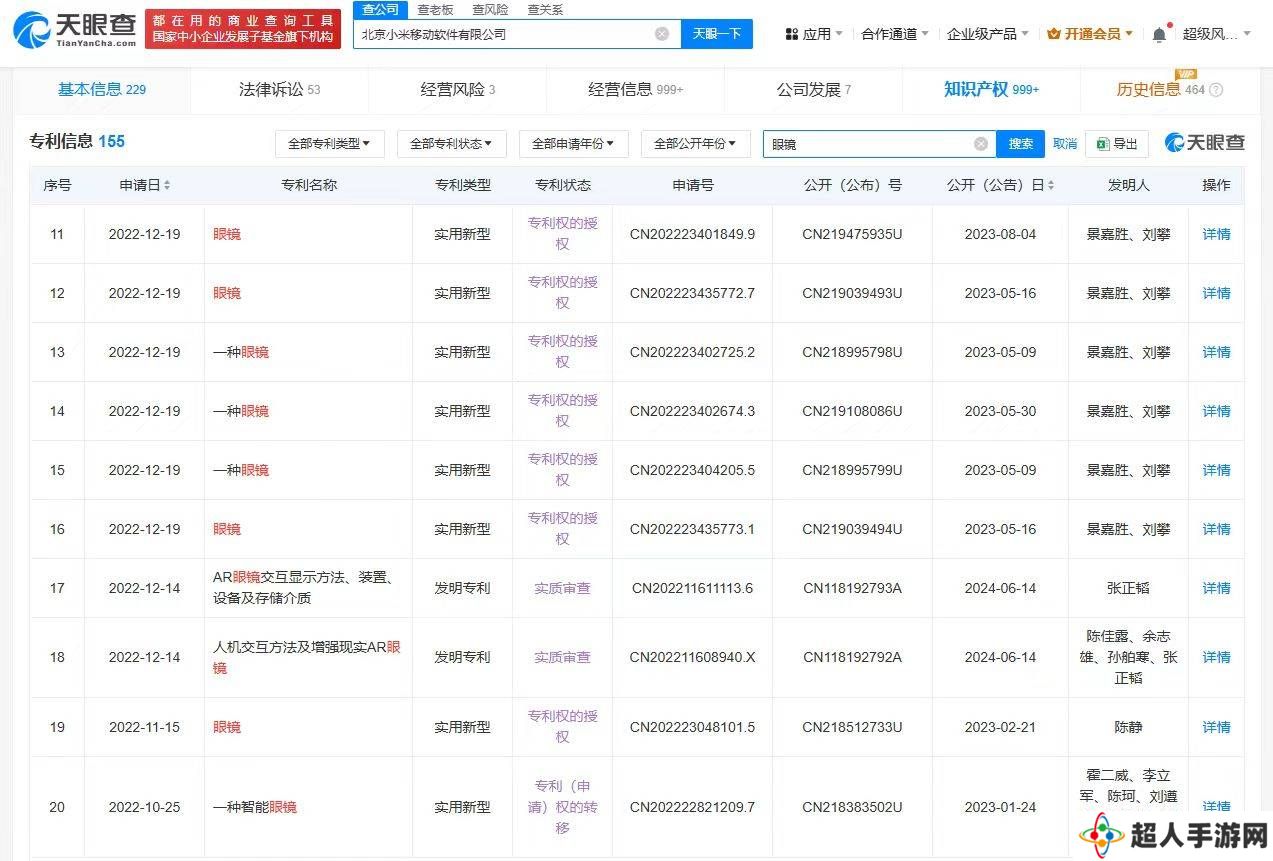Click the 专利信息 155 heading

pos(77,142)
